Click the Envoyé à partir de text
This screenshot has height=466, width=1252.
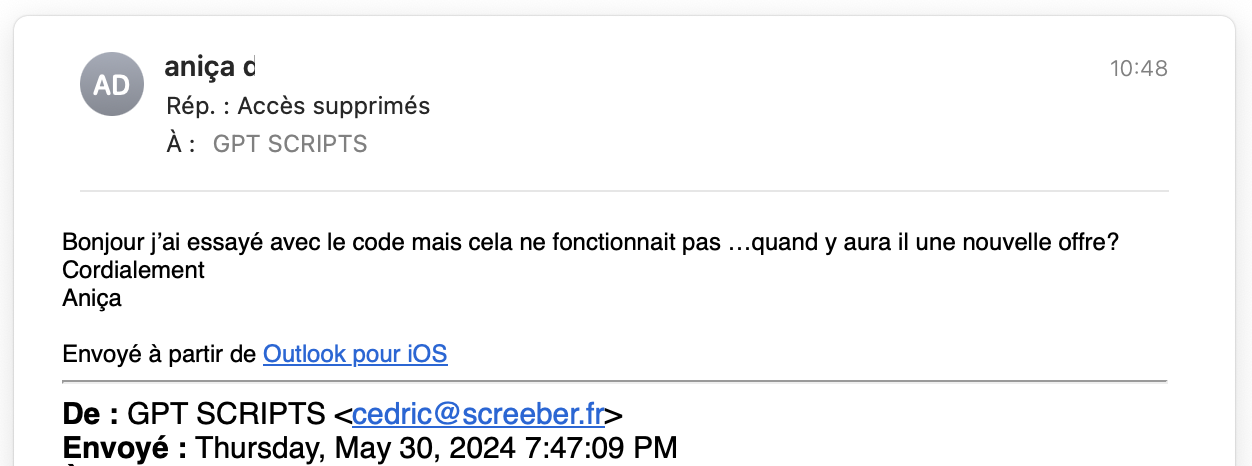click(x=160, y=354)
